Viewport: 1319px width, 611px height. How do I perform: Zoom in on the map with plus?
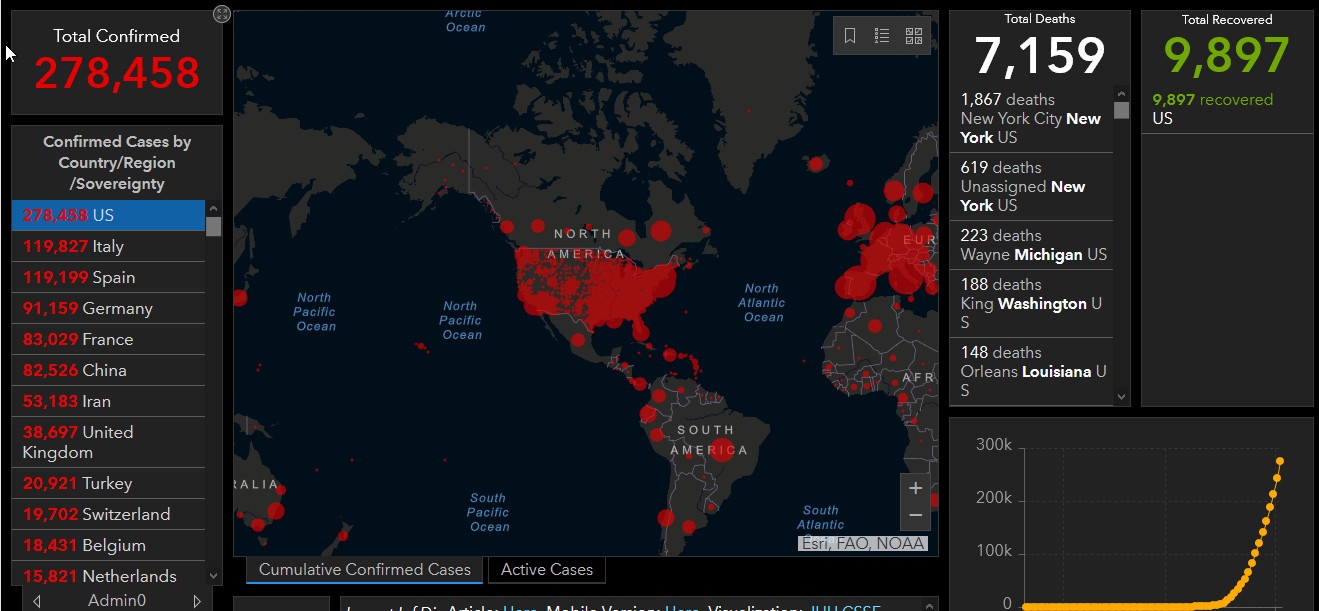915,489
